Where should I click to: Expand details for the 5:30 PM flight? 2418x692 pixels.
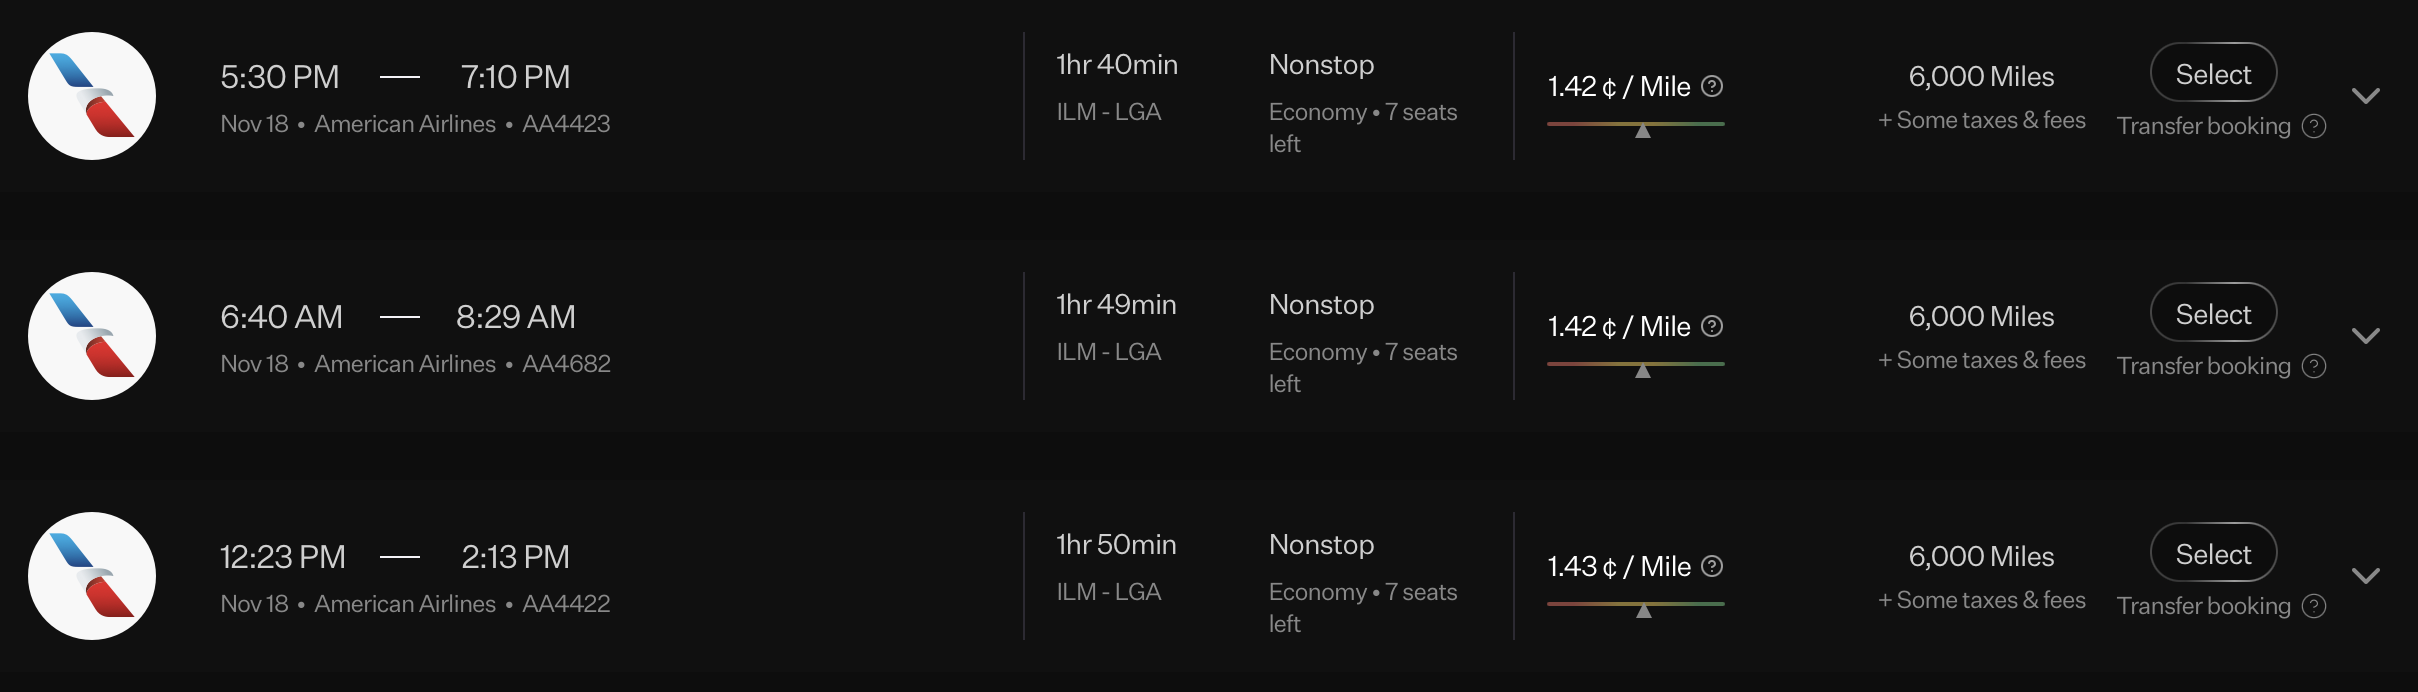pyautogui.click(x=2367, y=95)
